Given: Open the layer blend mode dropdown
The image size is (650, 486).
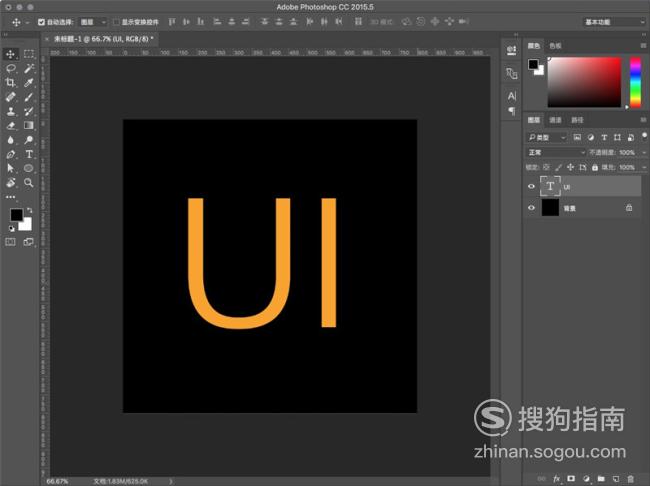Looking at the screenshot, I should tap(555, 152).
